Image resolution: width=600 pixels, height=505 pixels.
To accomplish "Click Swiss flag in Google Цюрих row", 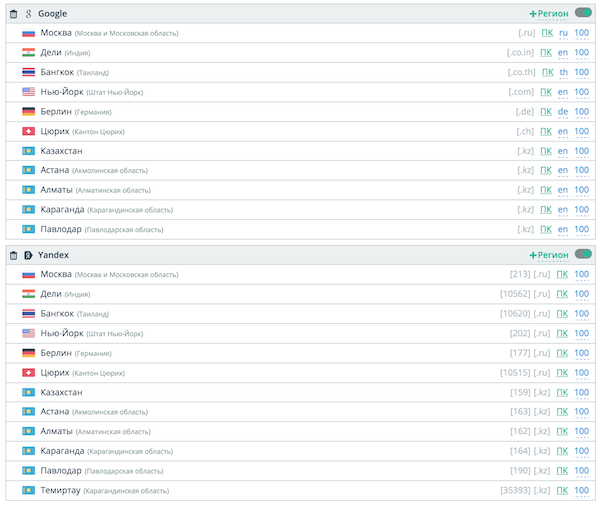I will coord(29,131).
